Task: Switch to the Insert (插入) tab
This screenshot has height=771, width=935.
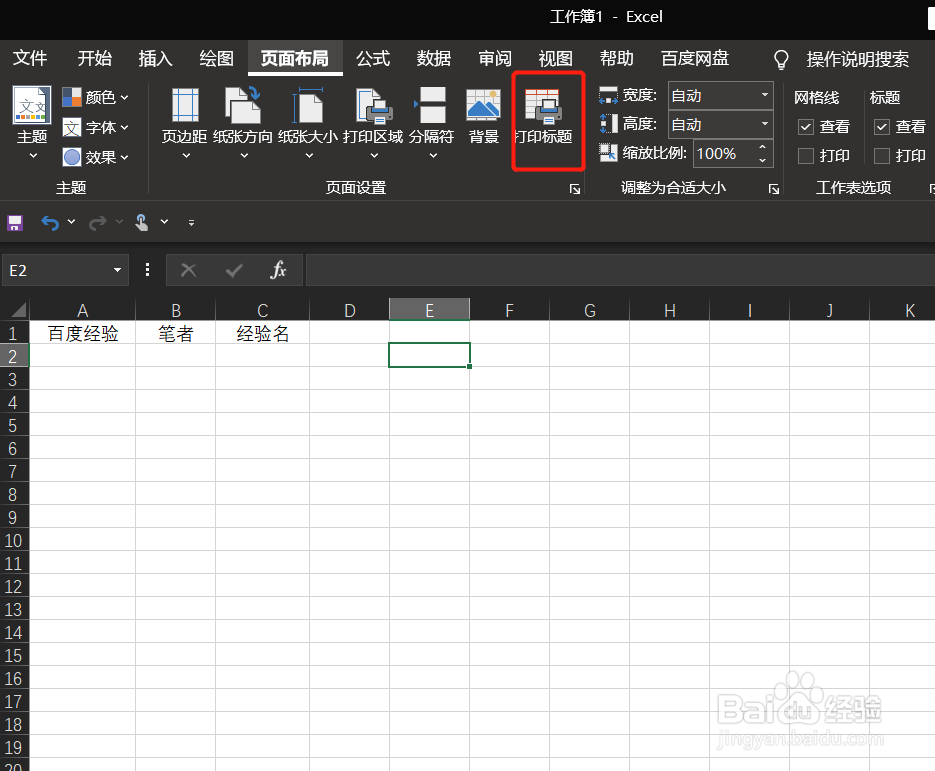Action: [x=156, y=58]
